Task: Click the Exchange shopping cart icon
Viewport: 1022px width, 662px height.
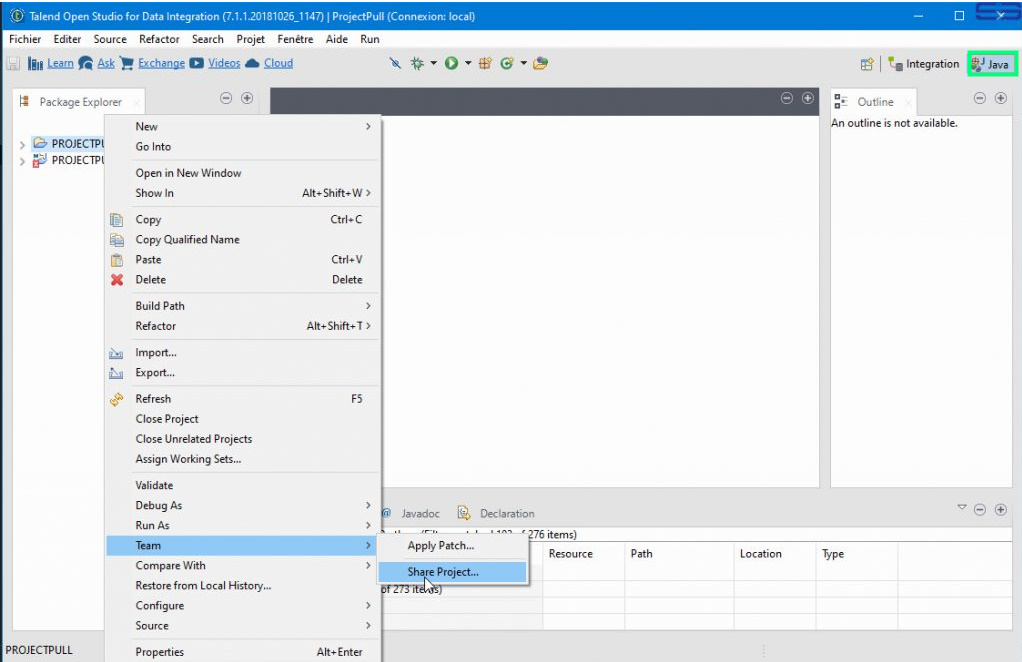Action: [127, 63]
